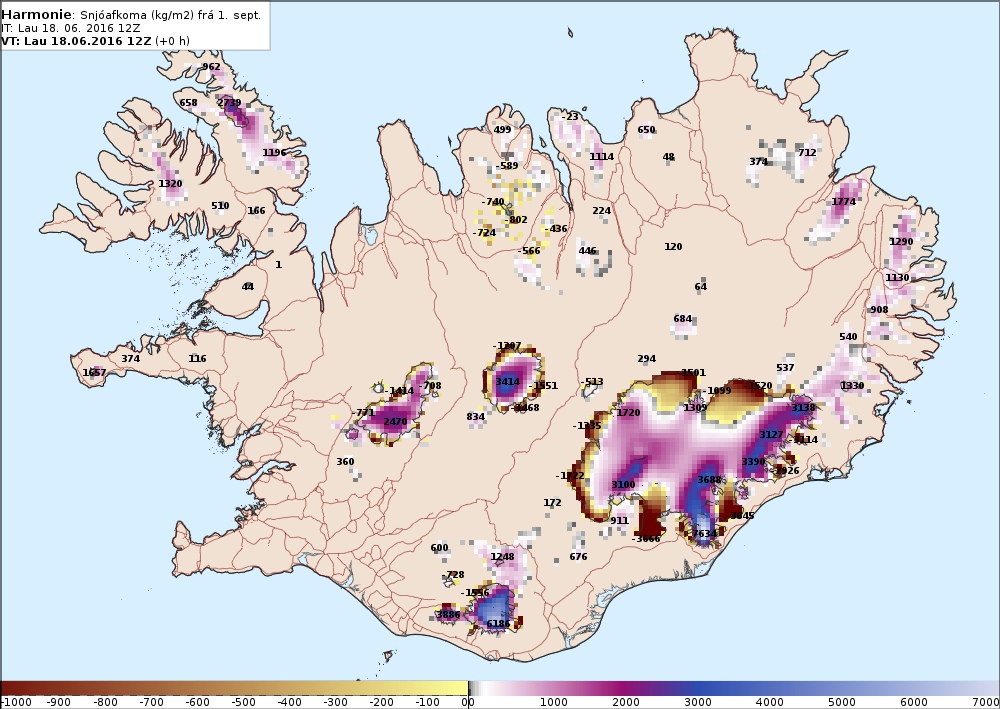Screen dimensions: 1000x709
Task: Click the 650 value label
Action: pos(646,129)
